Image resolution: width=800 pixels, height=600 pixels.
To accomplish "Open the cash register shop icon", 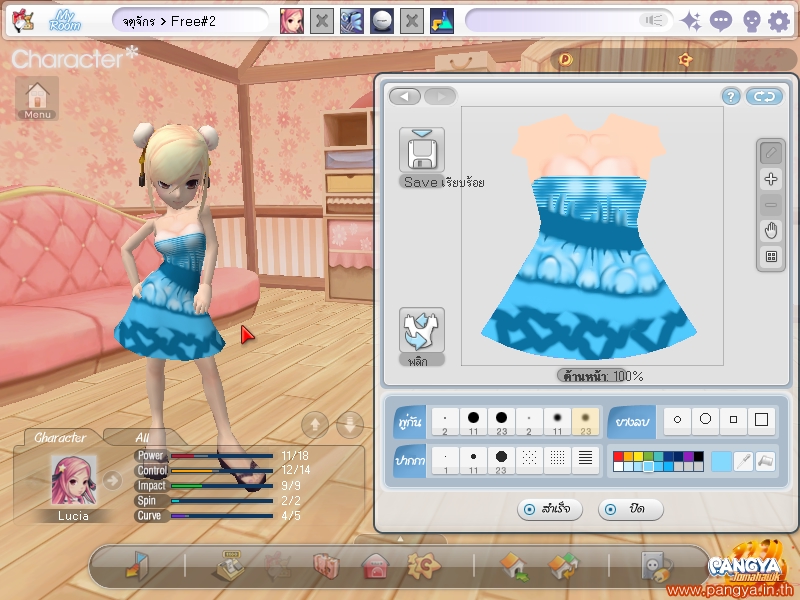I will click(230, 565).
